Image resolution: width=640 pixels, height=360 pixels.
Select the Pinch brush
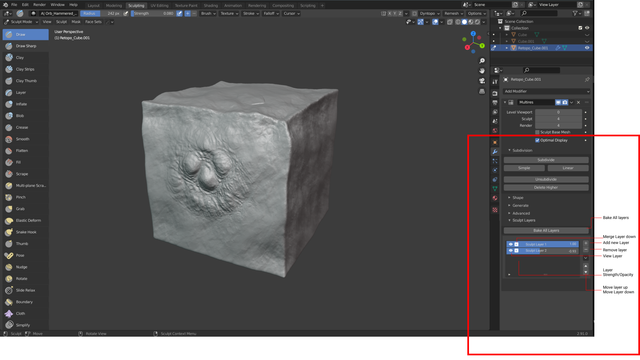[x=25, y=197]
